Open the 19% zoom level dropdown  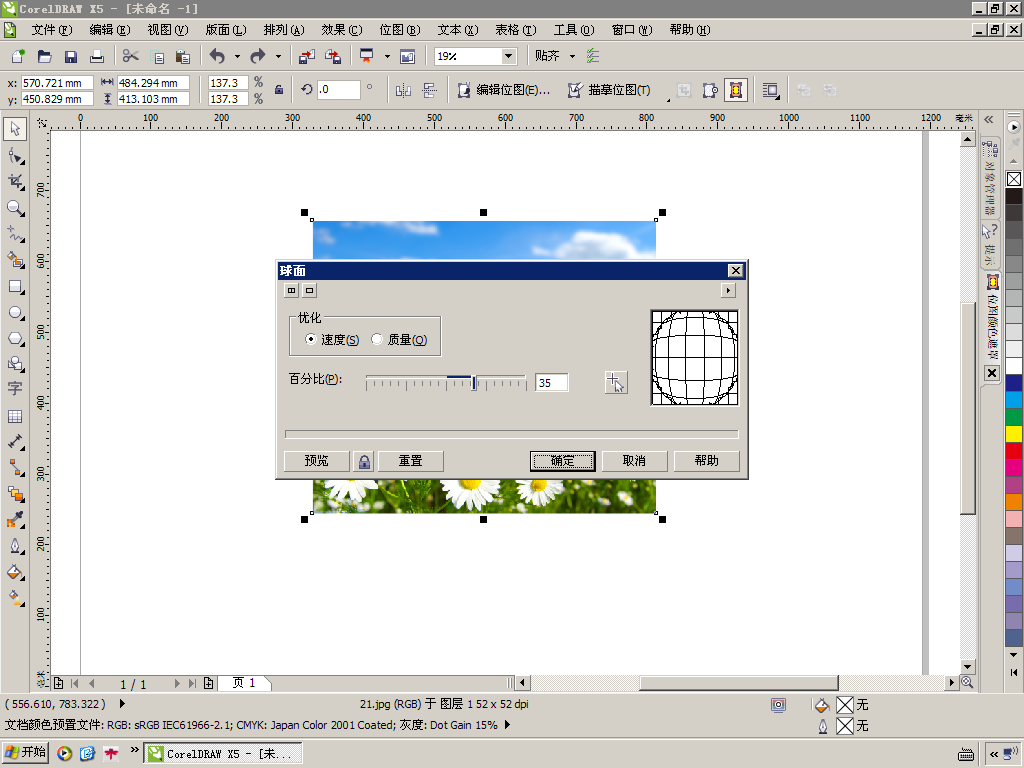click(x=509, y=56)
